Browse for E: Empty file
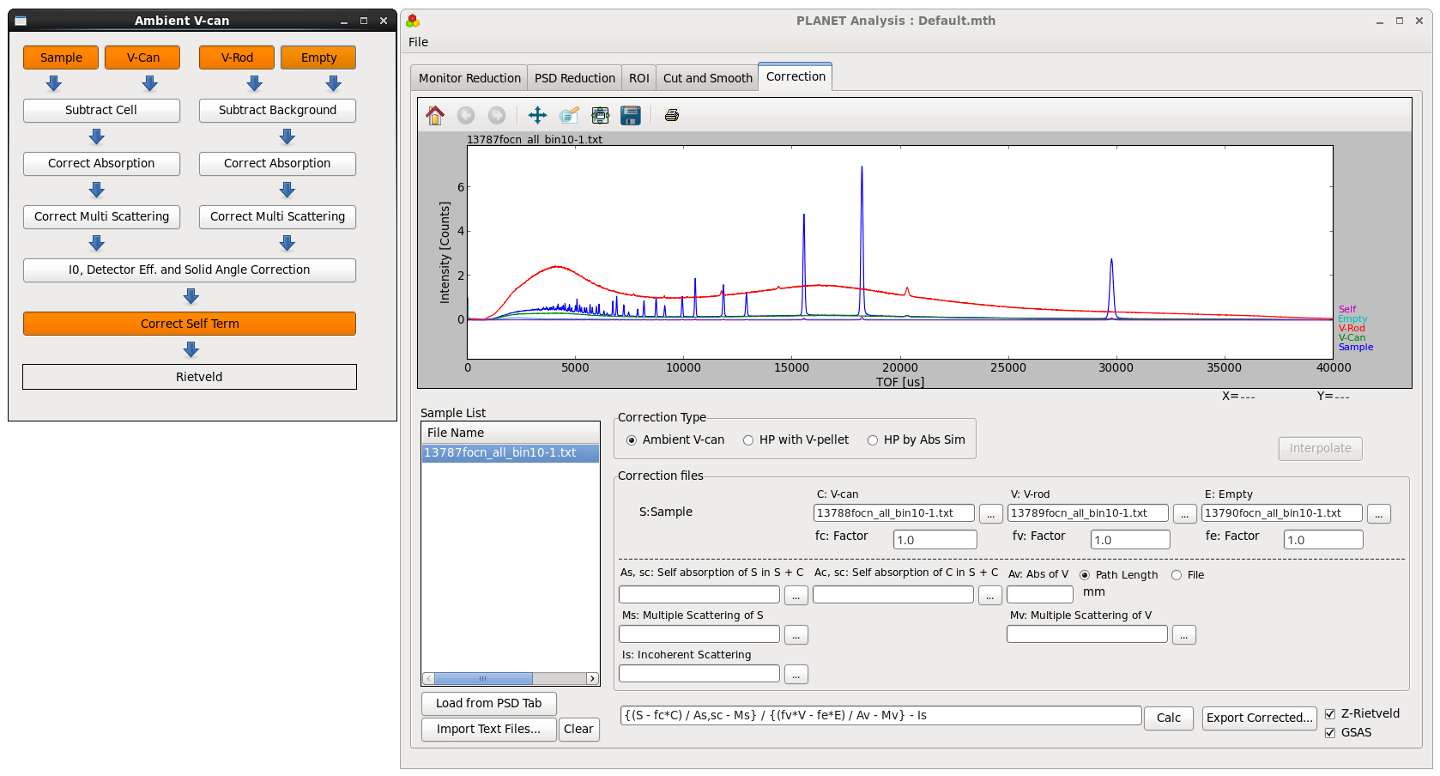The height and width of the screenshot is (776, 1440). click(x=1378, y=513)
